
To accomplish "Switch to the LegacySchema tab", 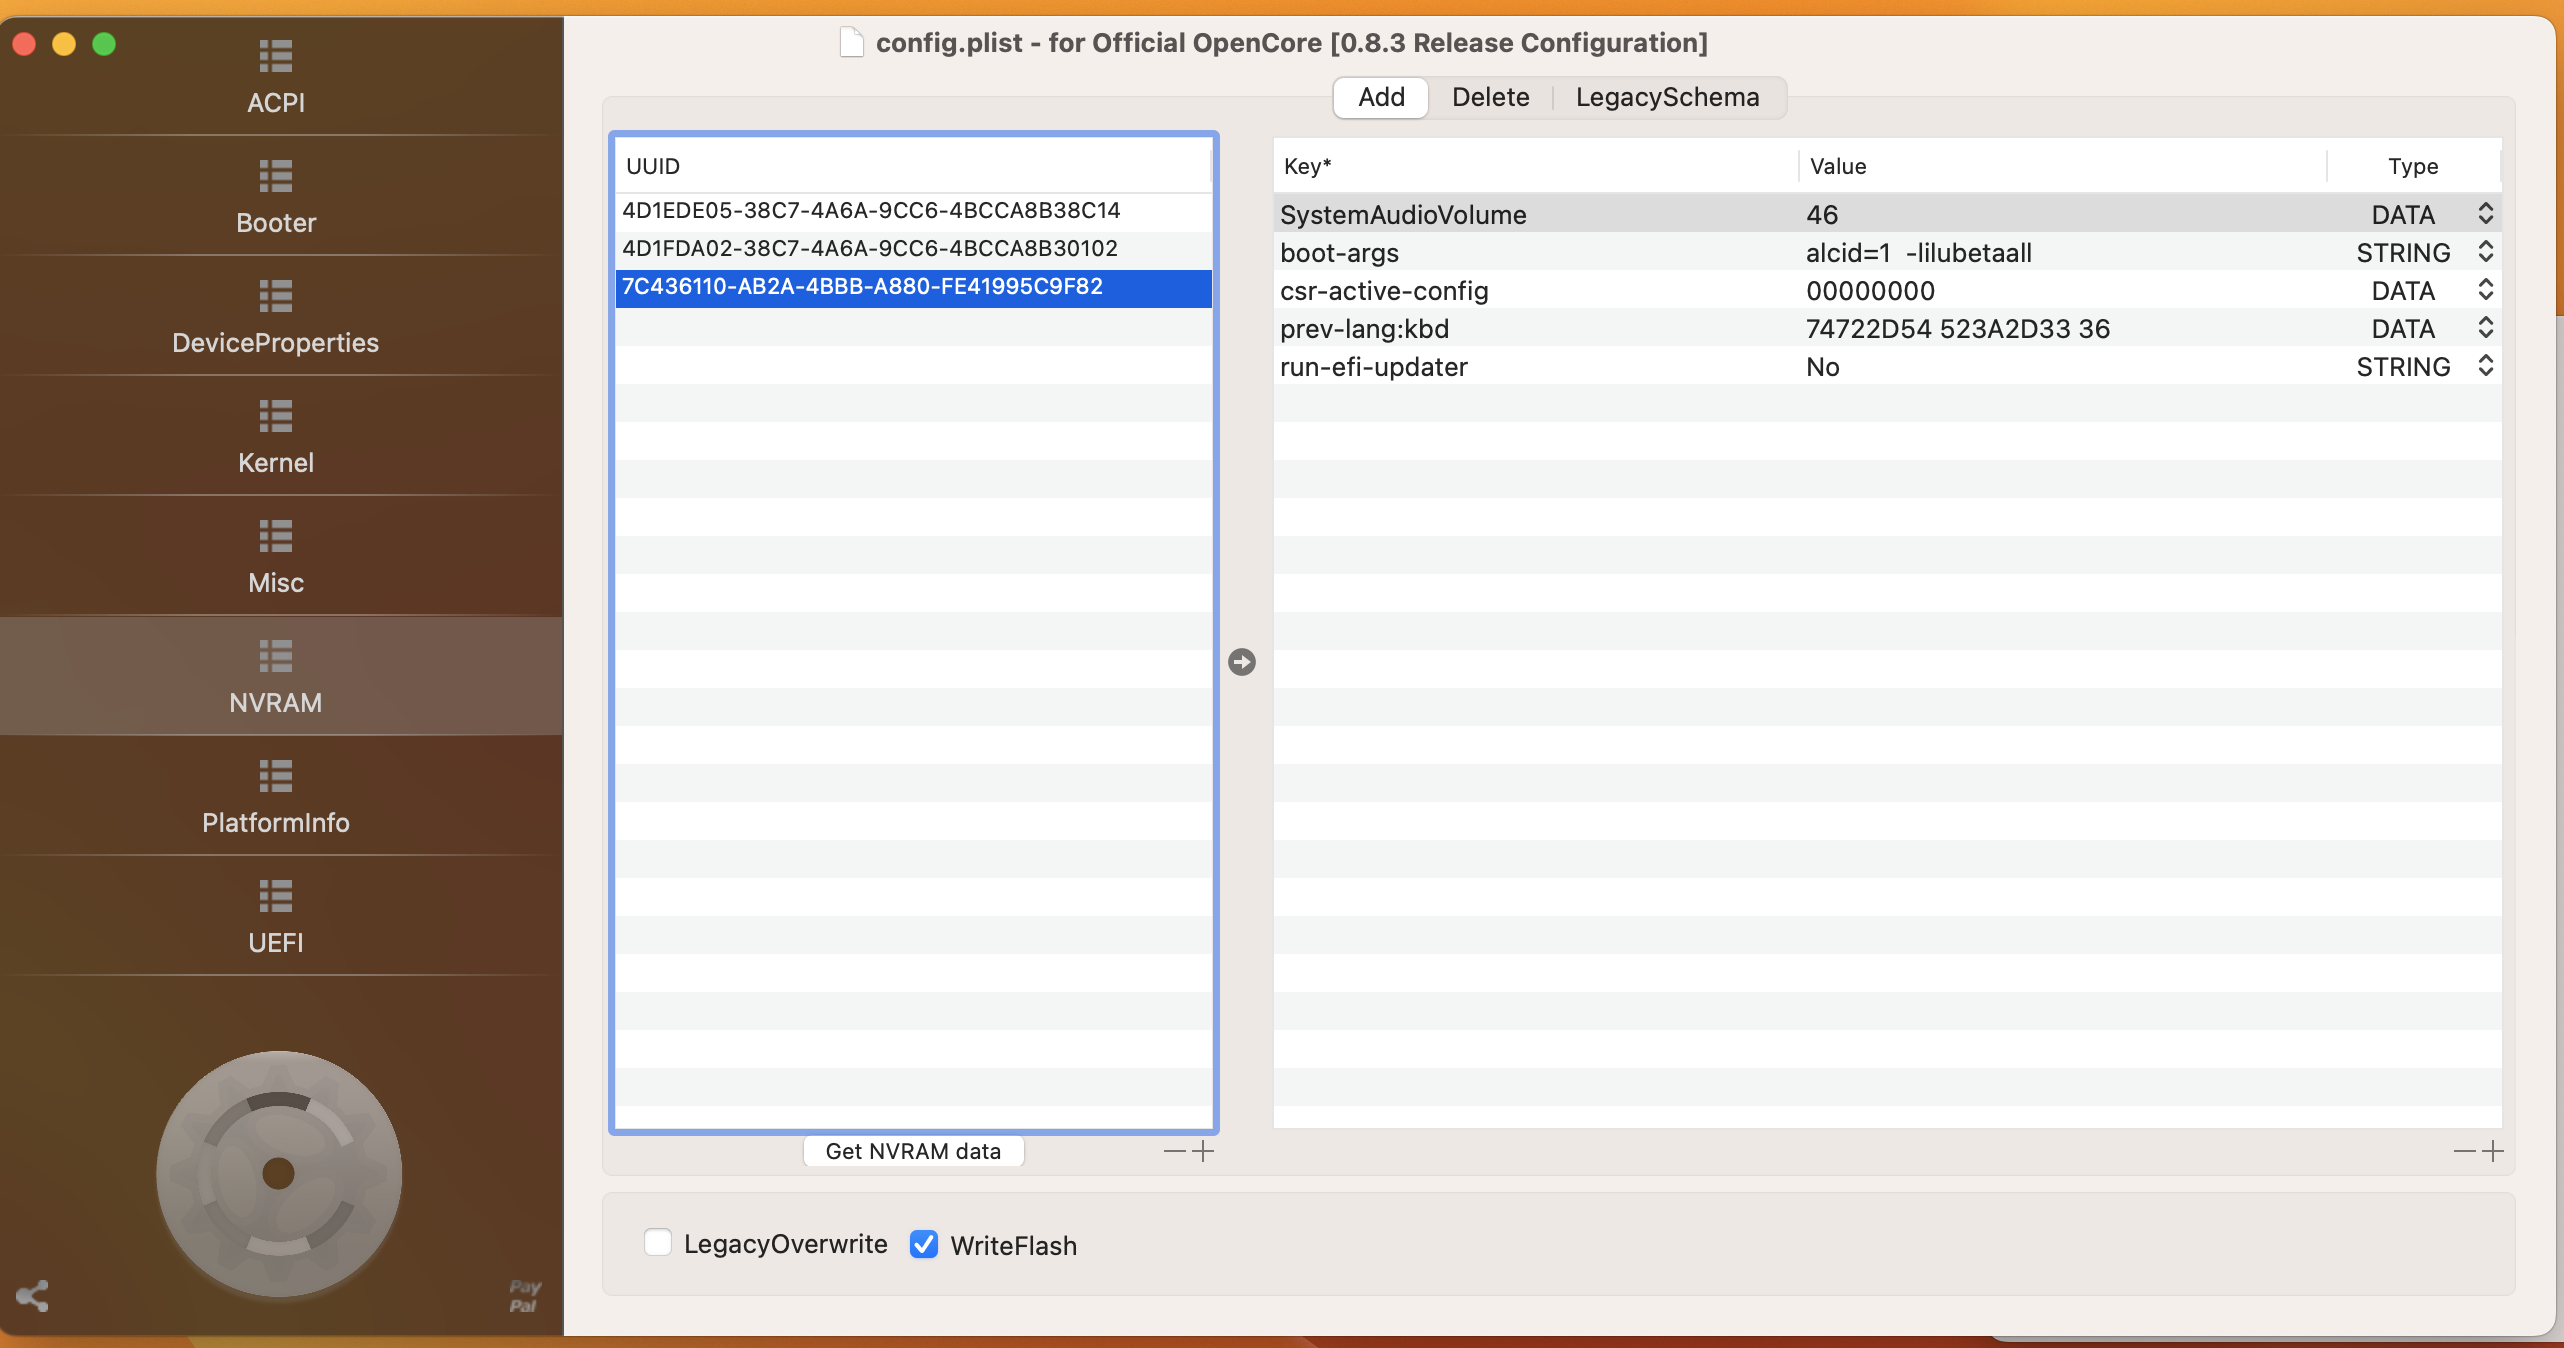I will click(x=1667, y=97).
